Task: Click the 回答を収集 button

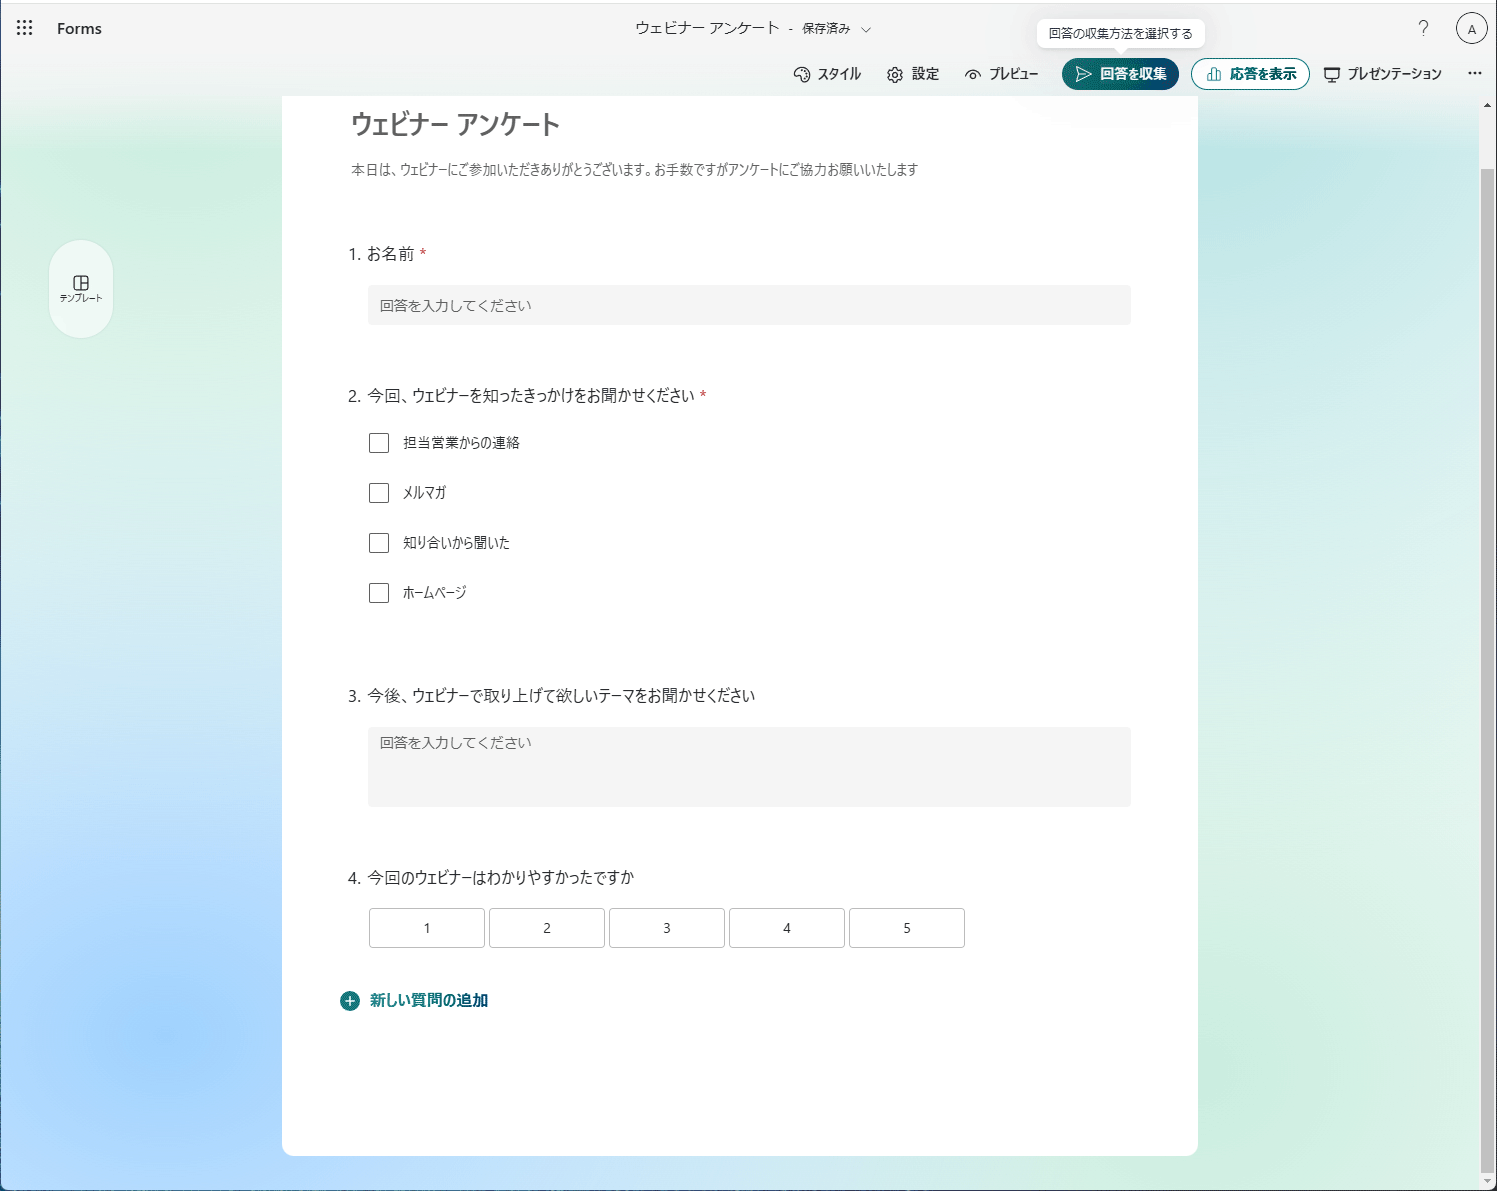Action: (x=1120, y=73)
